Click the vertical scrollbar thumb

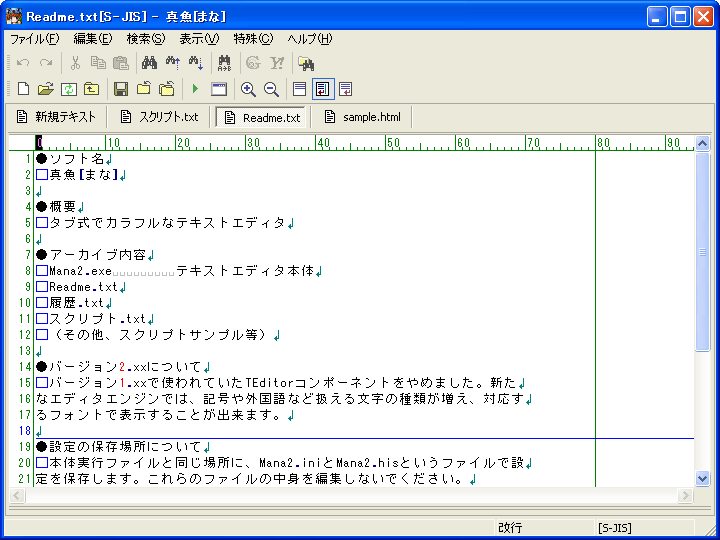tap(702, 252)
